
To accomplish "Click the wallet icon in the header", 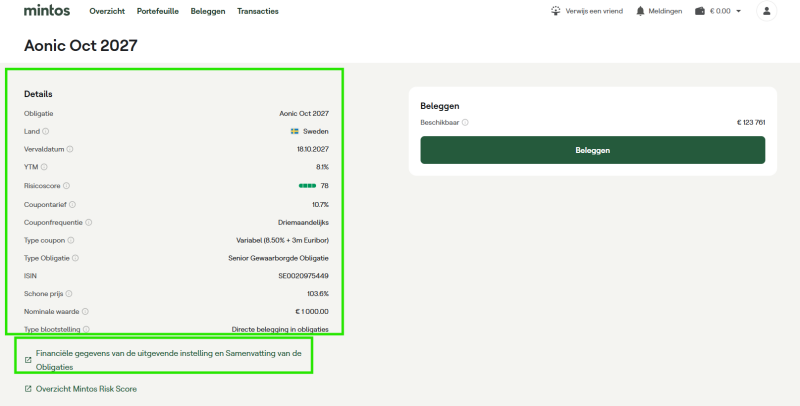I will click(x=699, y=11).
